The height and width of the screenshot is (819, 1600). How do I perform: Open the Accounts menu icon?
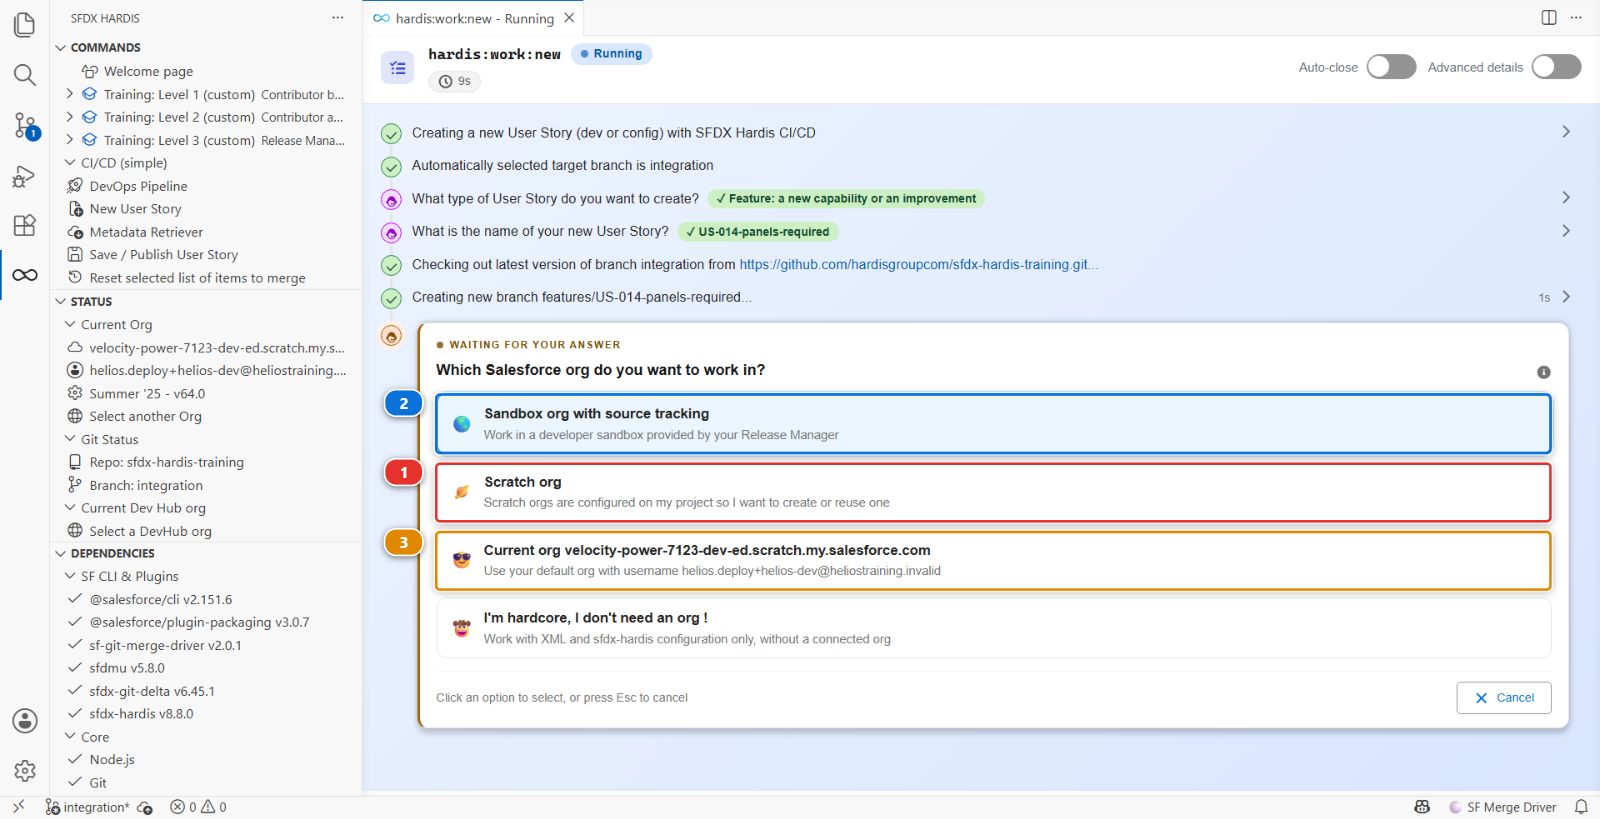pyautogui.click(x=25, y=721)
